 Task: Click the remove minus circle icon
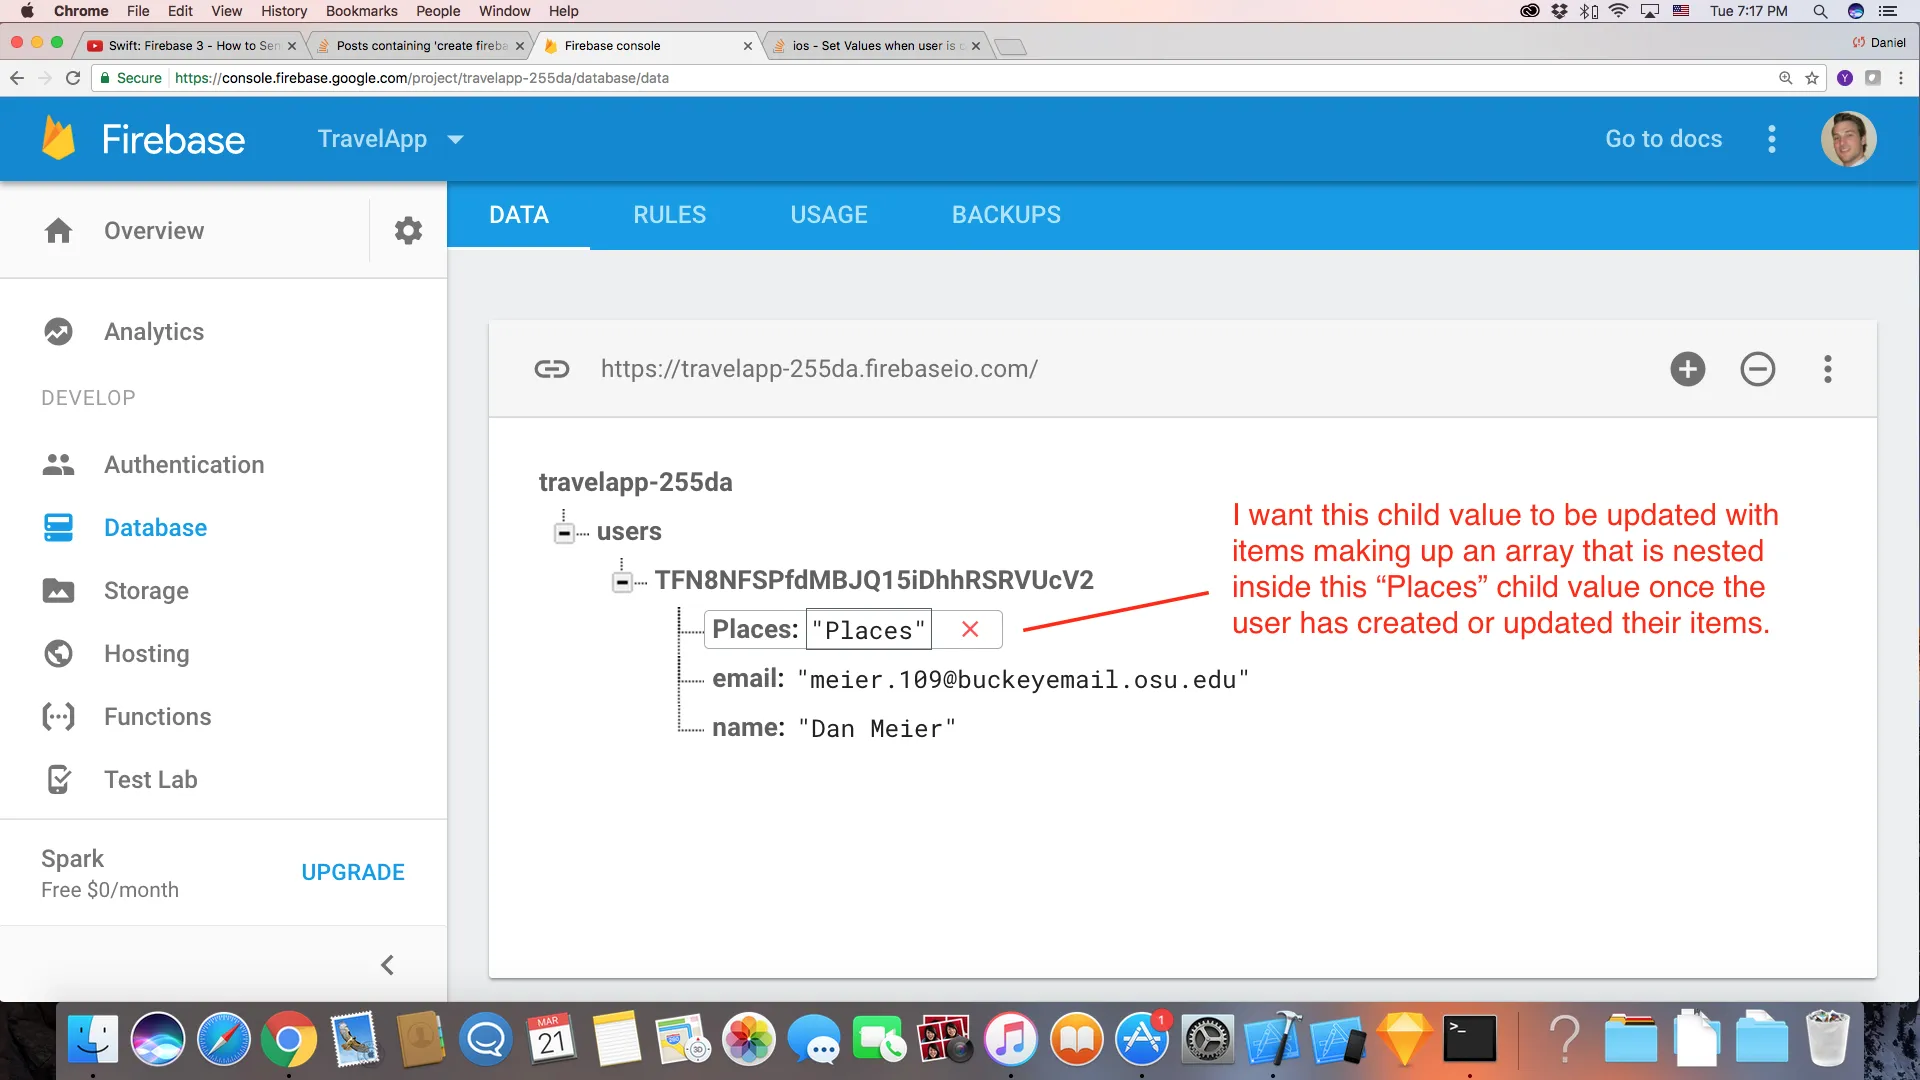pyautogui.click(x=1757, y=369)
